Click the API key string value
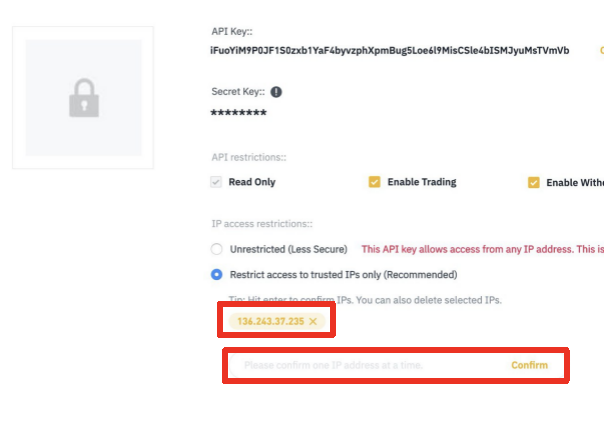The width and height of the screenshot is (604, 428). (390, 49)
